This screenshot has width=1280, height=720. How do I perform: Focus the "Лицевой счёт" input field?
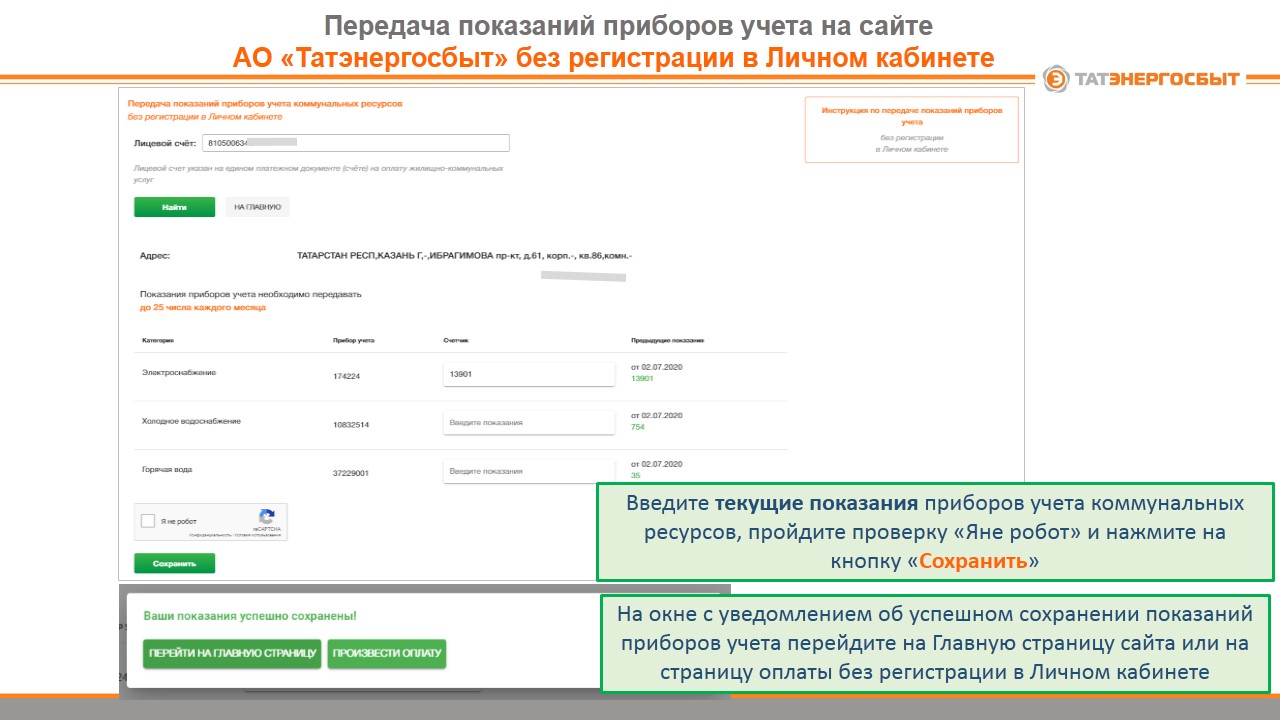click(355, 143)
